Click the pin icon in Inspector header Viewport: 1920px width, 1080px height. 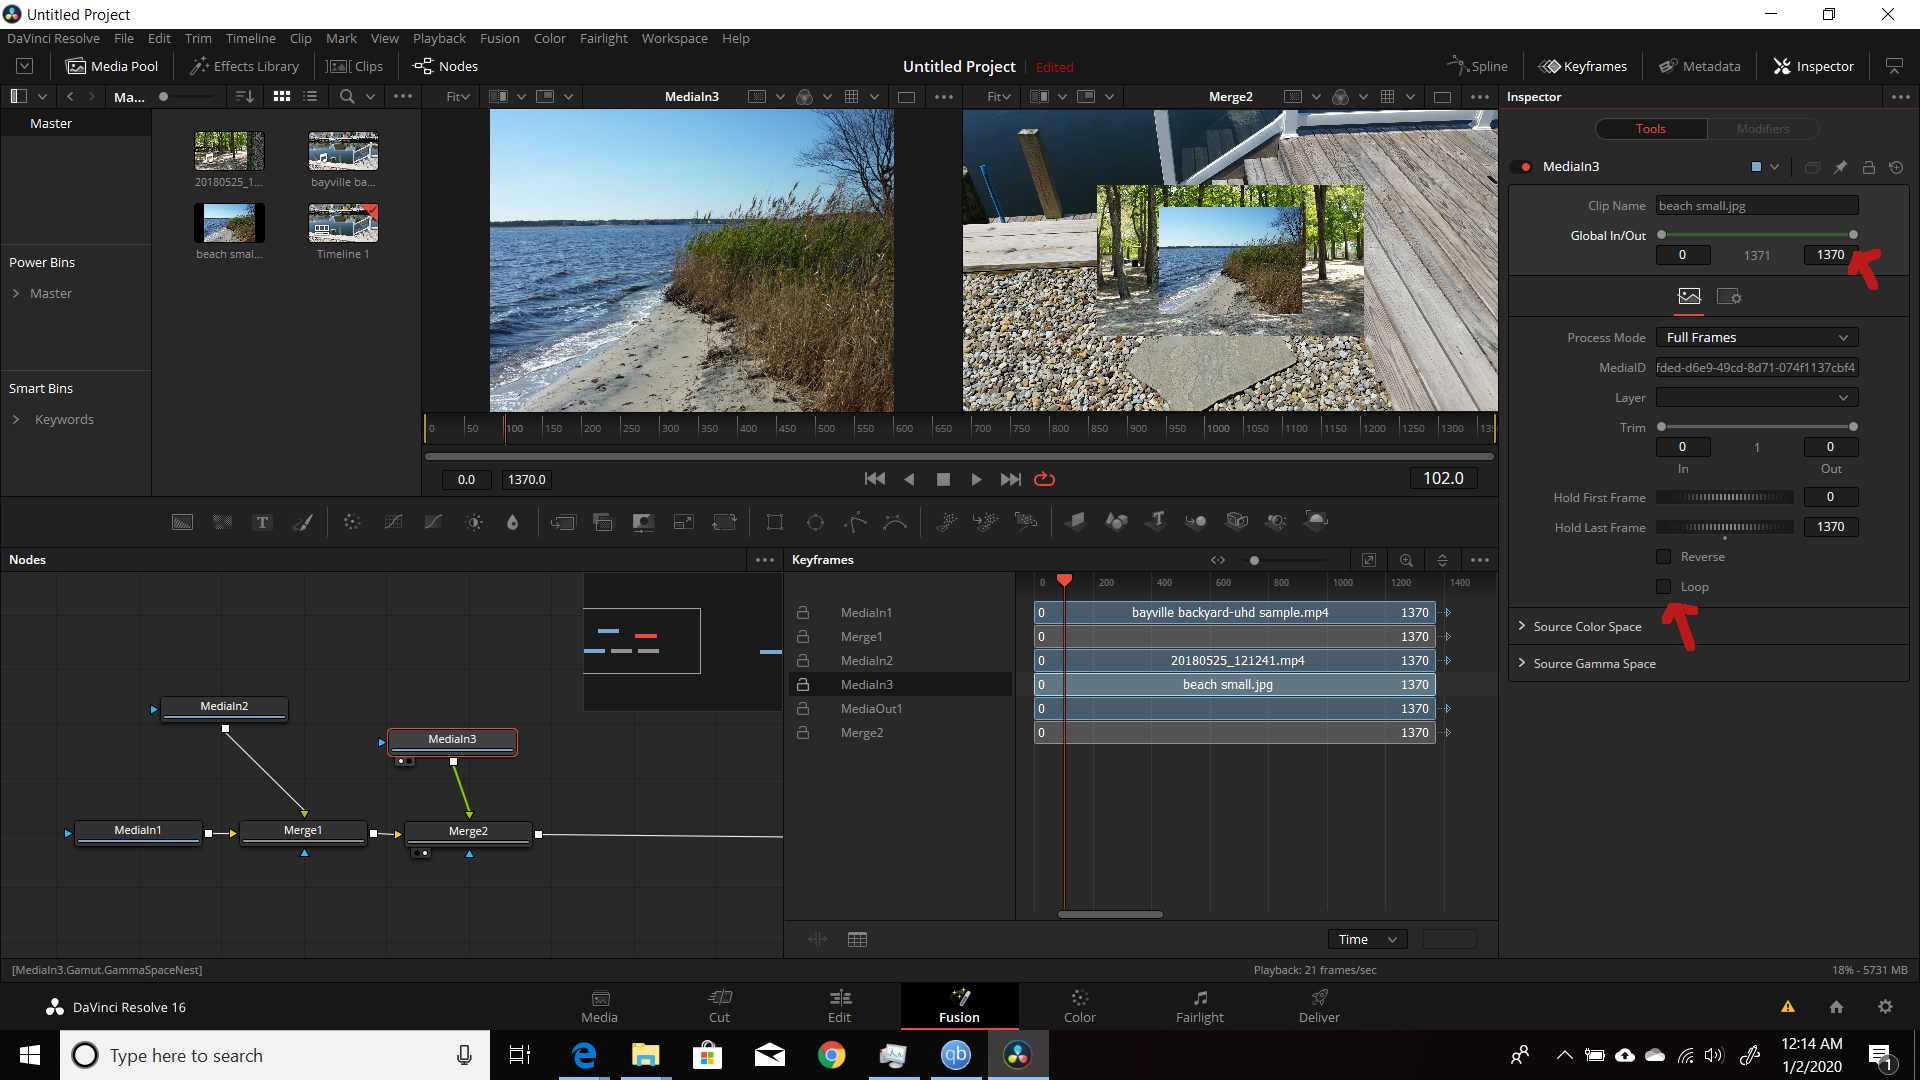(1840, 167)
